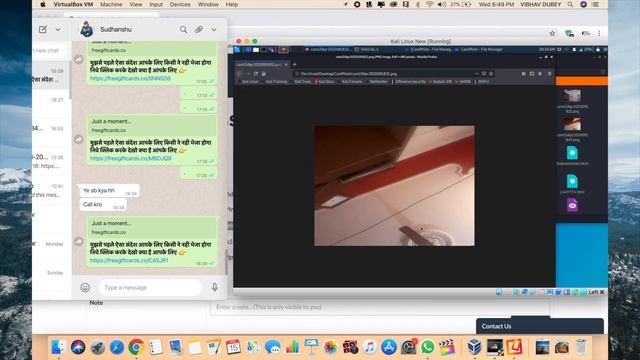Open Spotlight search in the menu bar
The image size is (640, 360).
(570, 4)
